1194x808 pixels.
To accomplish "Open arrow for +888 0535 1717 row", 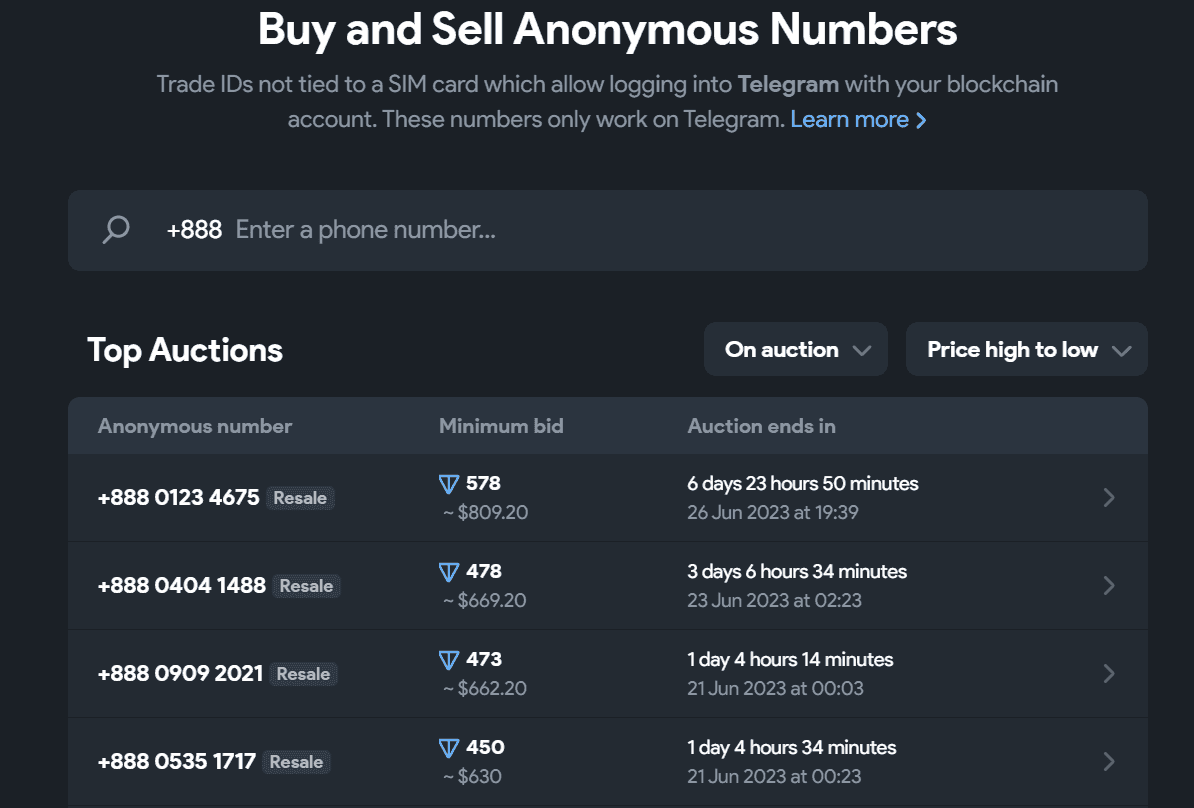I will point(1108,762).
